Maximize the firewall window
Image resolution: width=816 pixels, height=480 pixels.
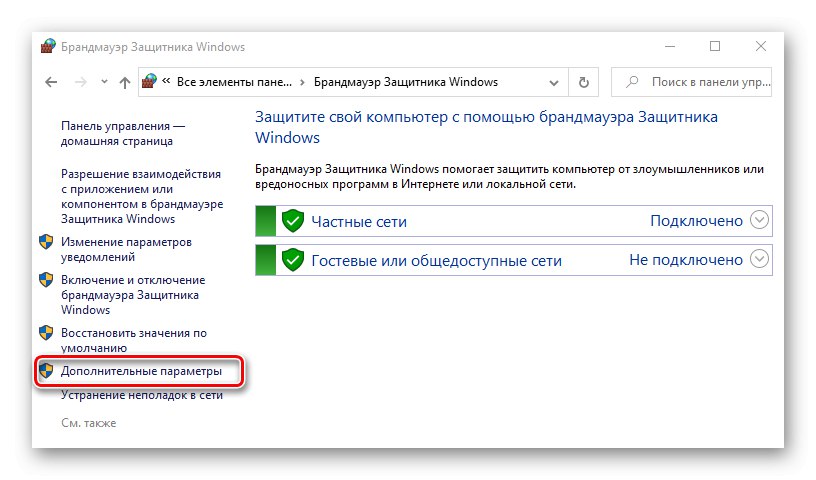pyautogui.click(x=715, y=46)
